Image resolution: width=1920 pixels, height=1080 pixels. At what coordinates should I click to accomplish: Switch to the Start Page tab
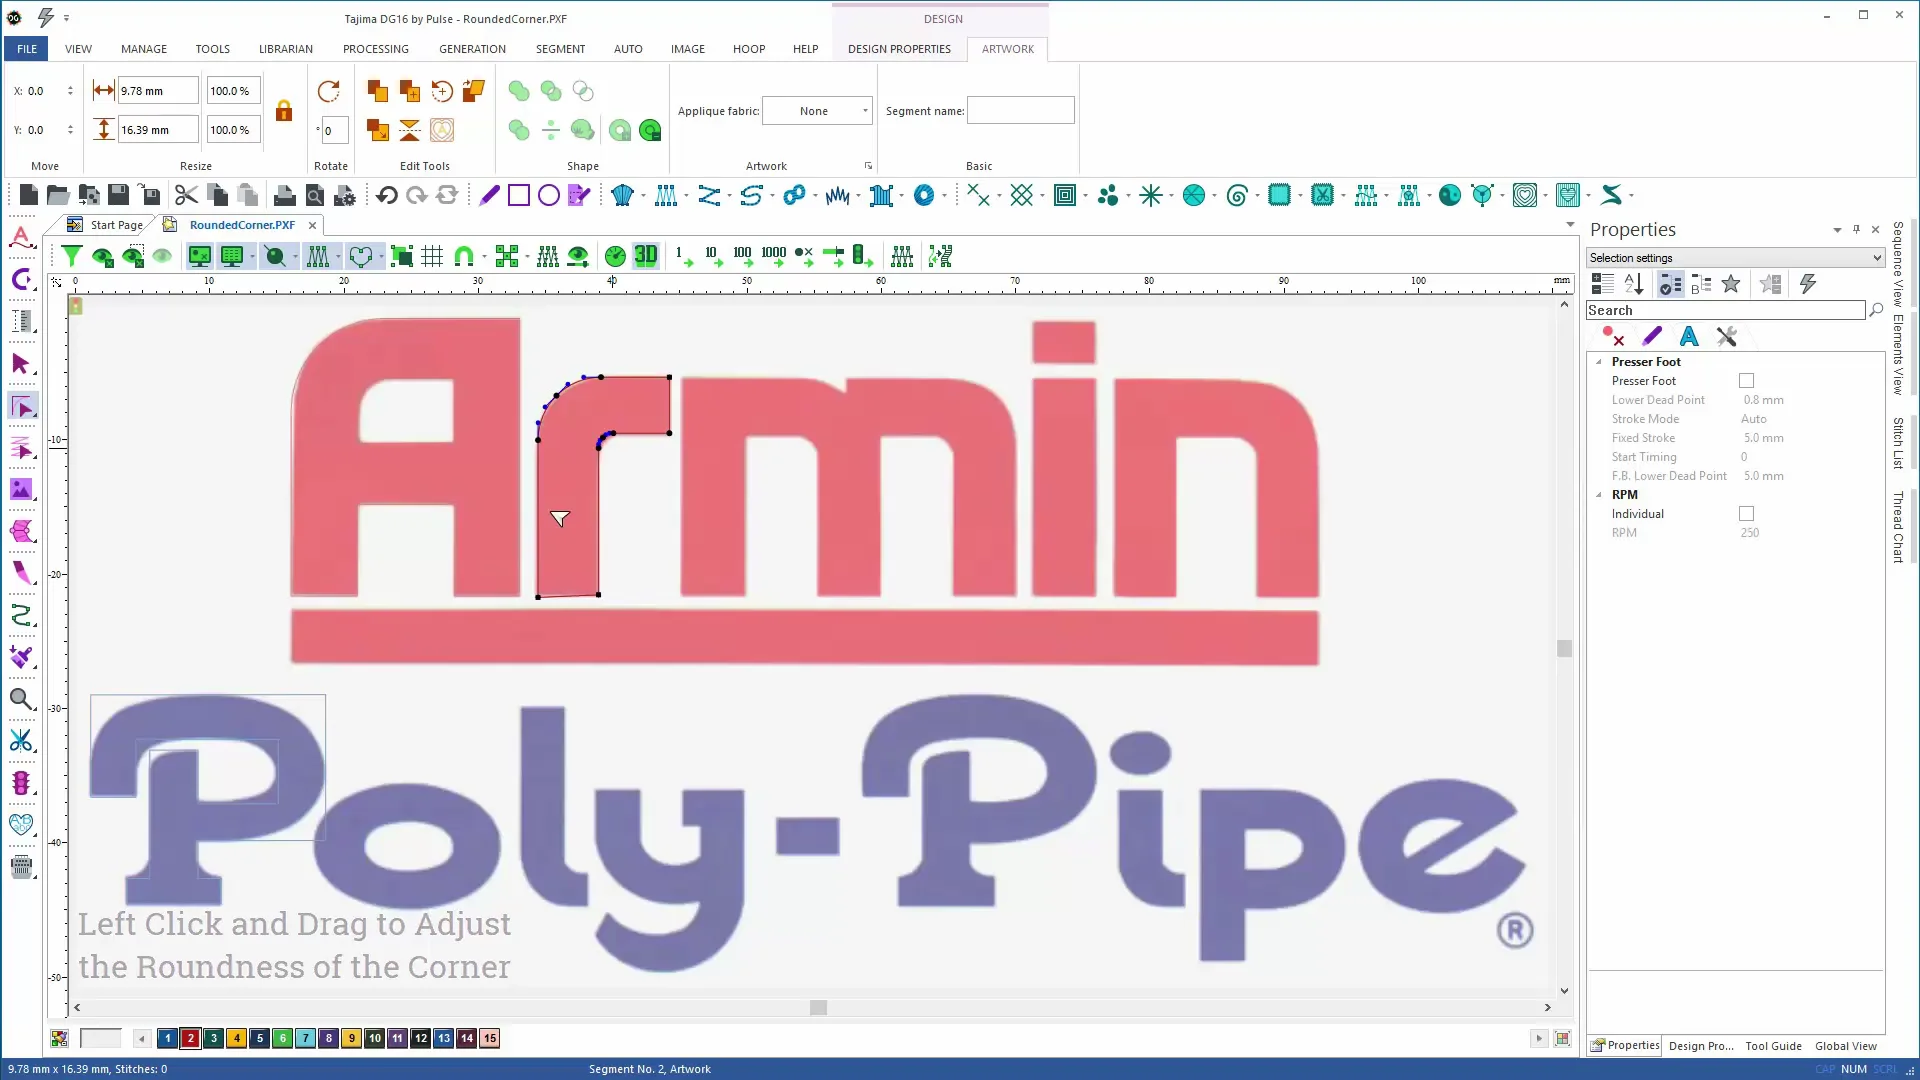point(116,225)
